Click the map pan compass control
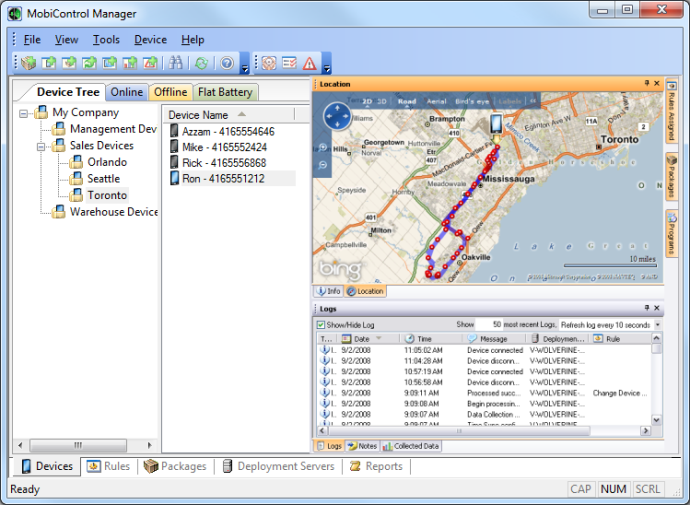 coord(337,117)
